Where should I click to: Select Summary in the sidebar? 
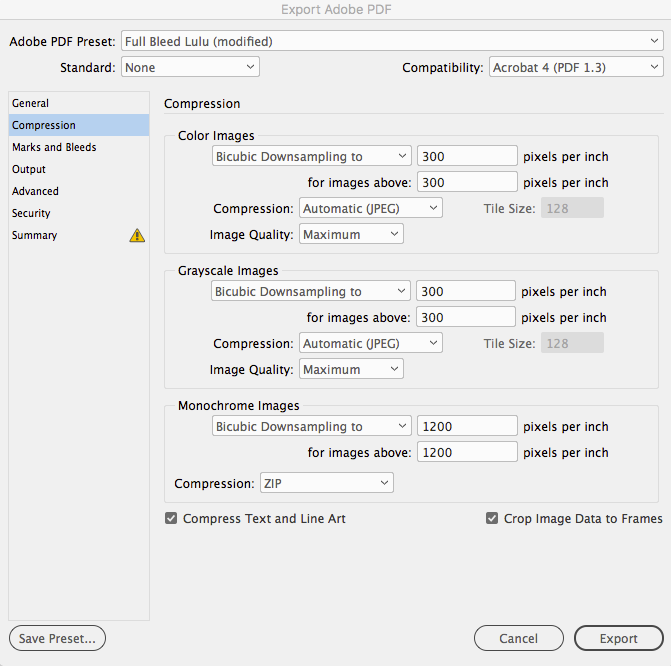[x=79, y=235]
